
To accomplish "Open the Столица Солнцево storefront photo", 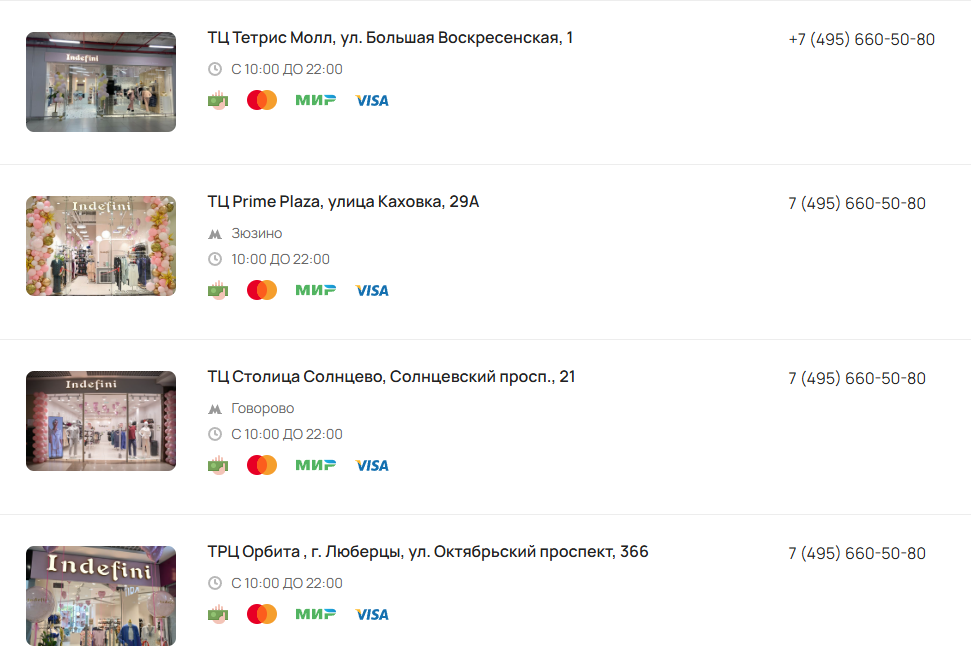I will pyautogui.click(x=101, y=421).
